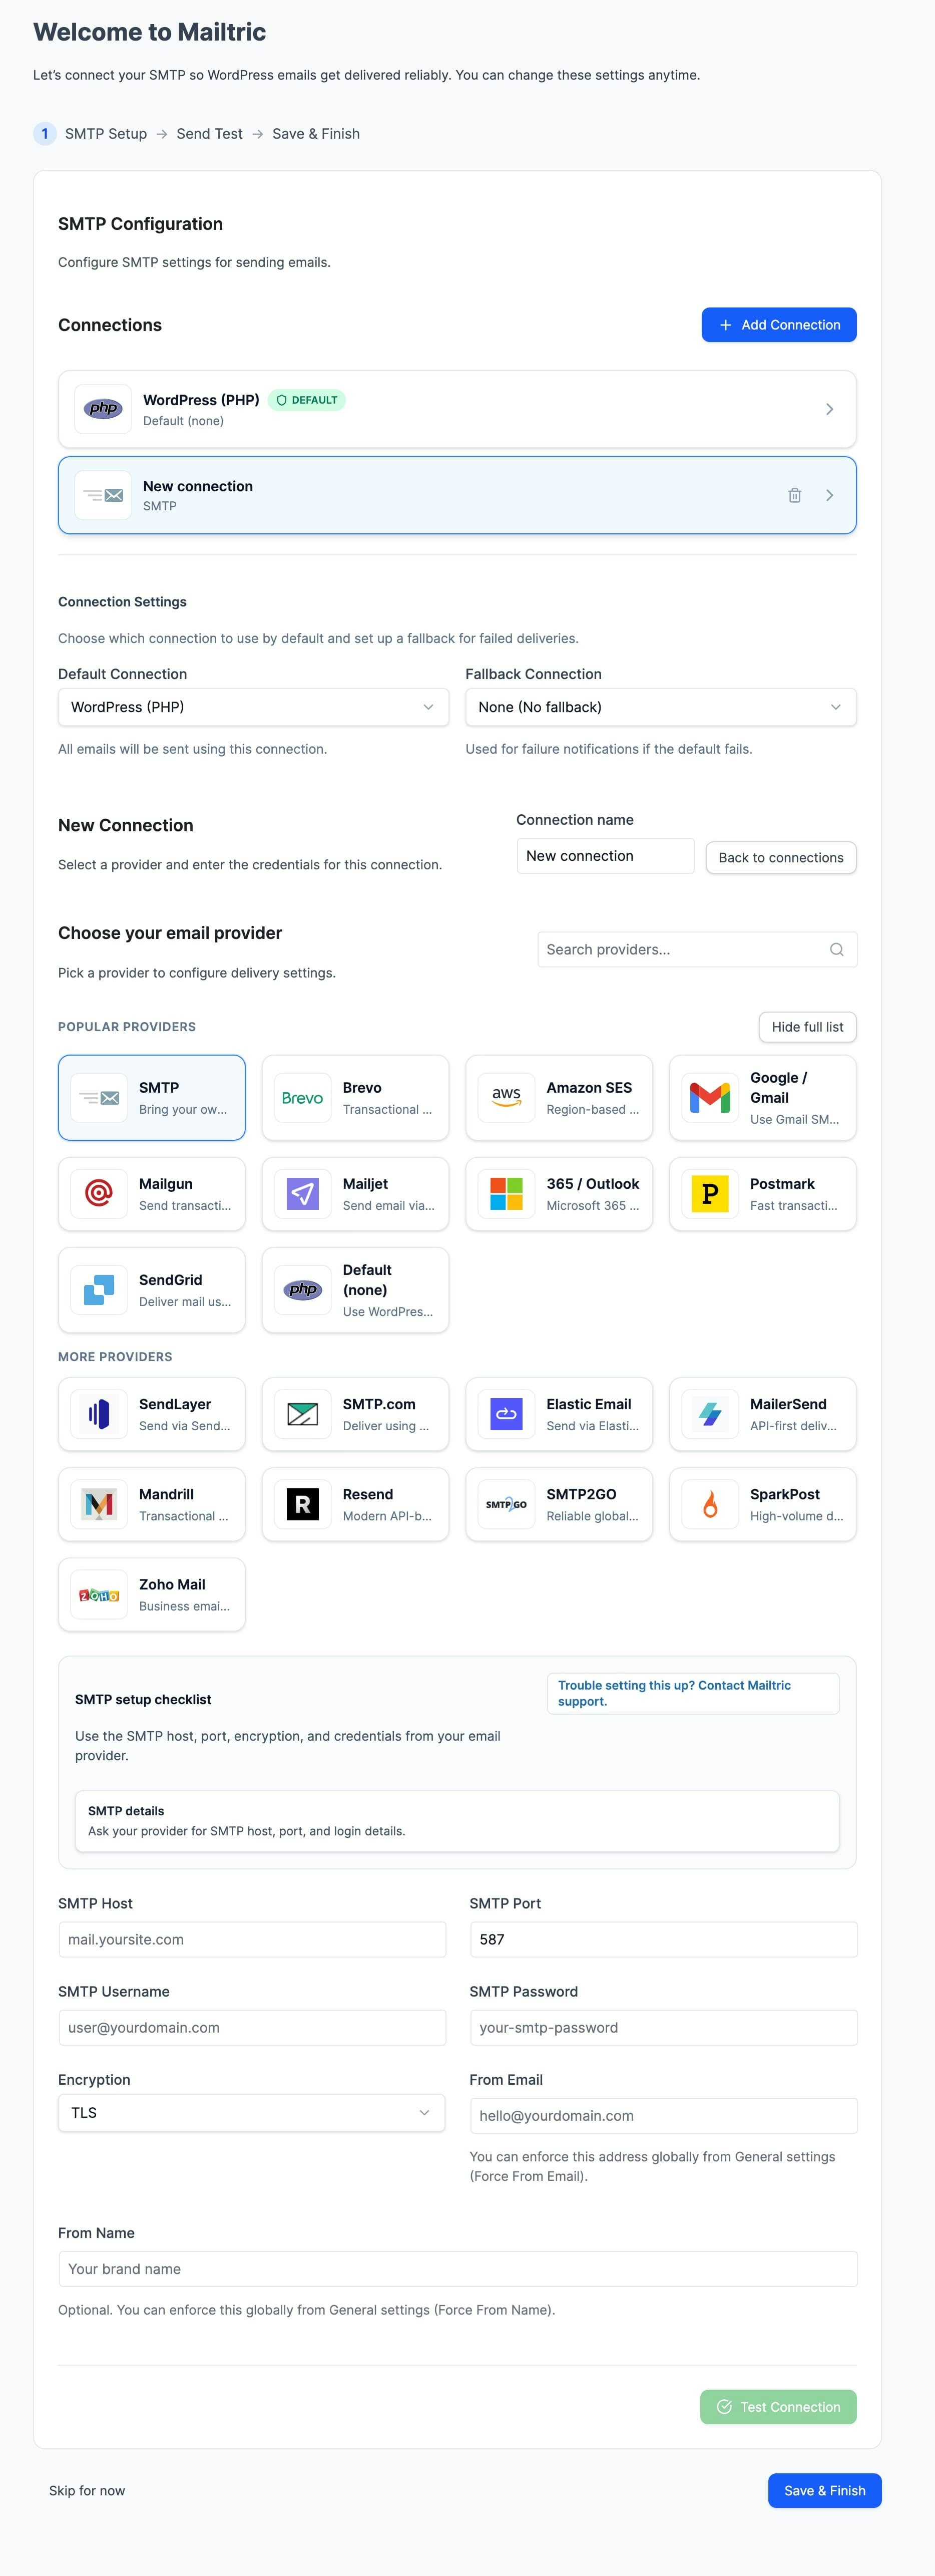Image resolution: width=935 pixels, height=2576 pixels.
Task: Expand the New connection row chevron
Action: 829,495
